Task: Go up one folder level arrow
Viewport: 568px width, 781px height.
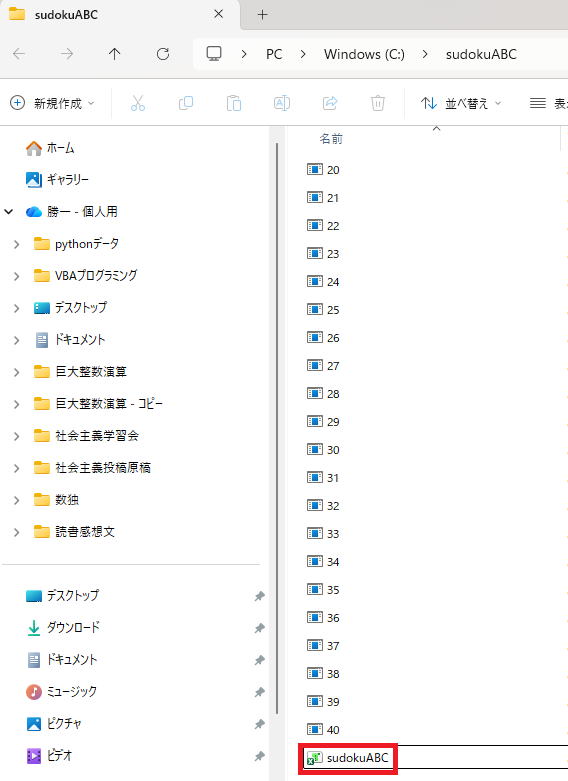Action: click(115, 54)
